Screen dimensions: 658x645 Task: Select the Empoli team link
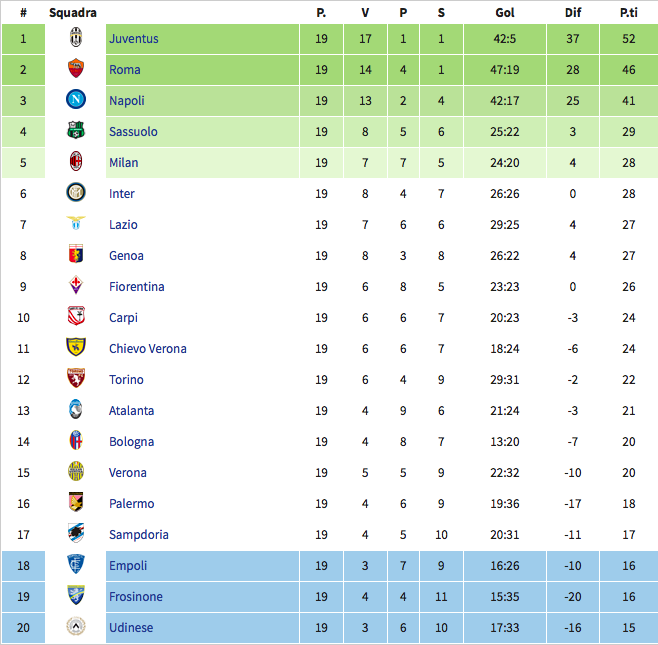(x=128, y=566)
